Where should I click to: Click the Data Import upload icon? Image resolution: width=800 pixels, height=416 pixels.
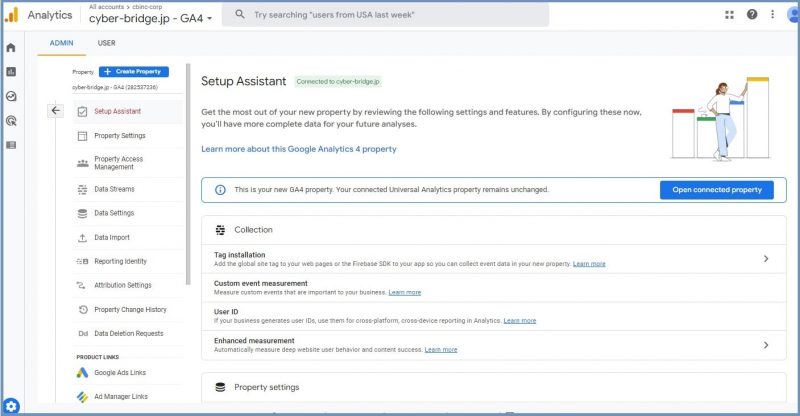(82, 238)
